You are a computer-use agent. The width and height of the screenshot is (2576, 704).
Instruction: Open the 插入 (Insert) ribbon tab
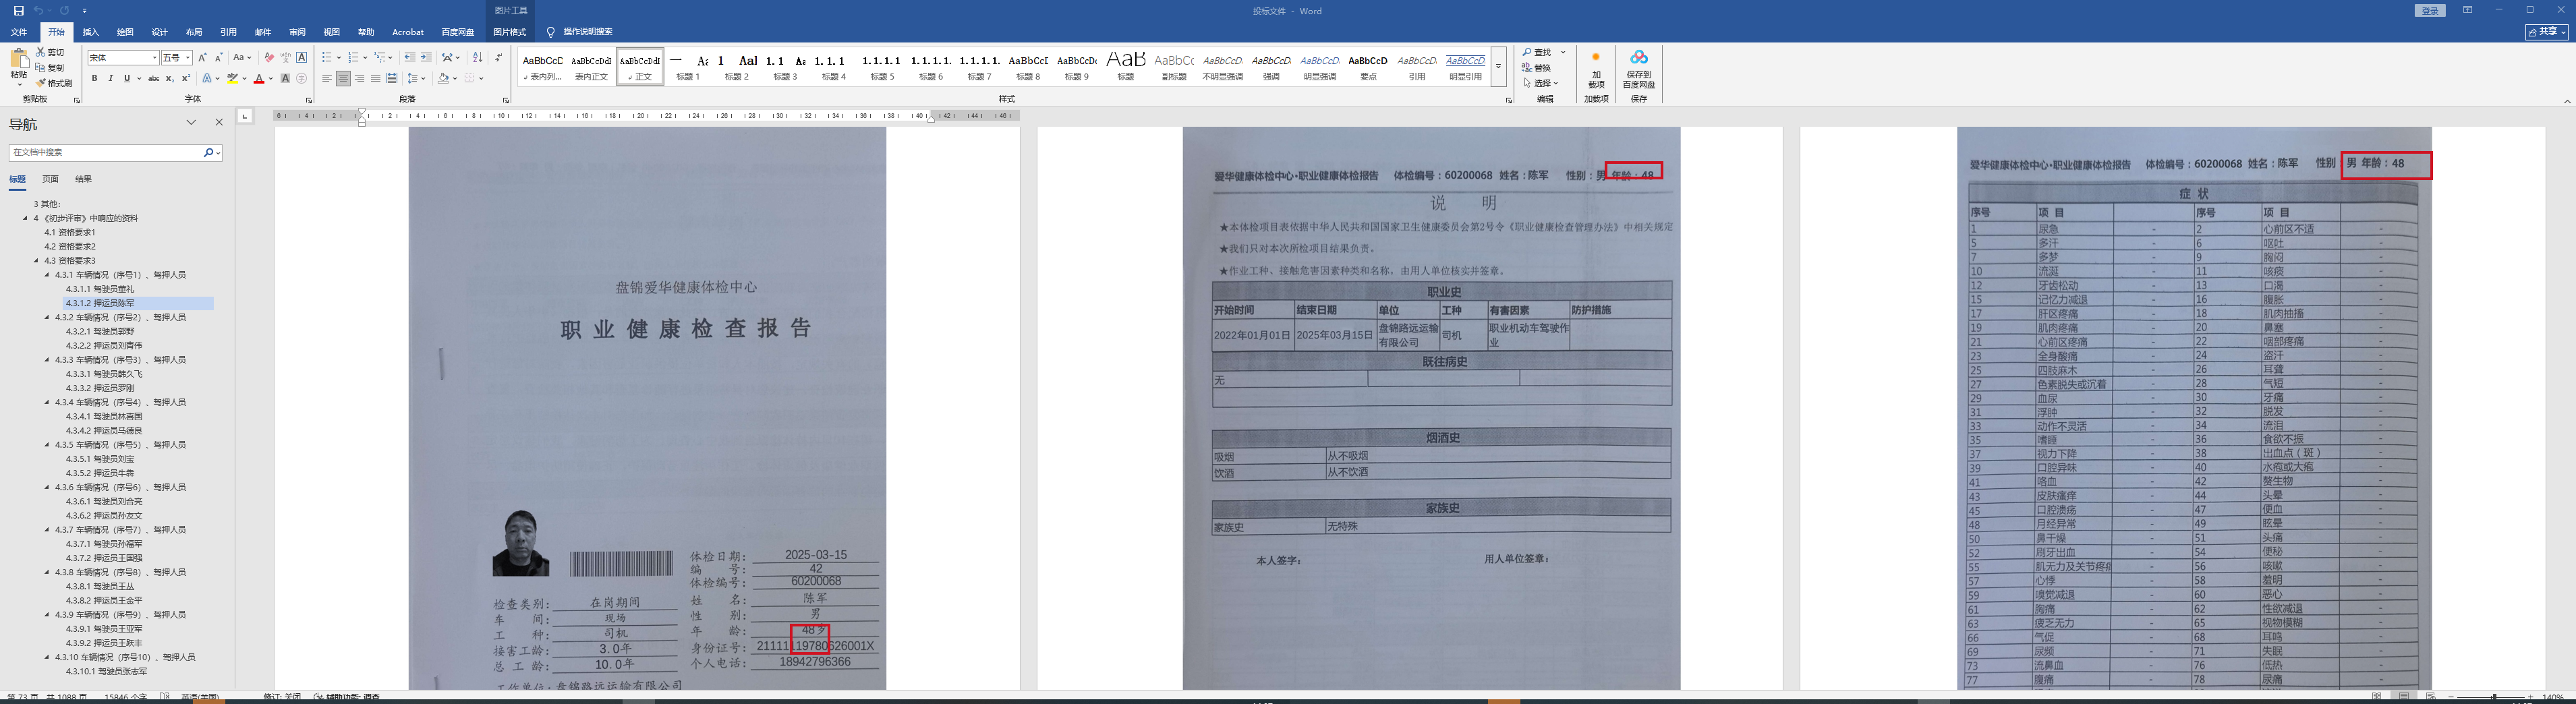click(91, 32)
